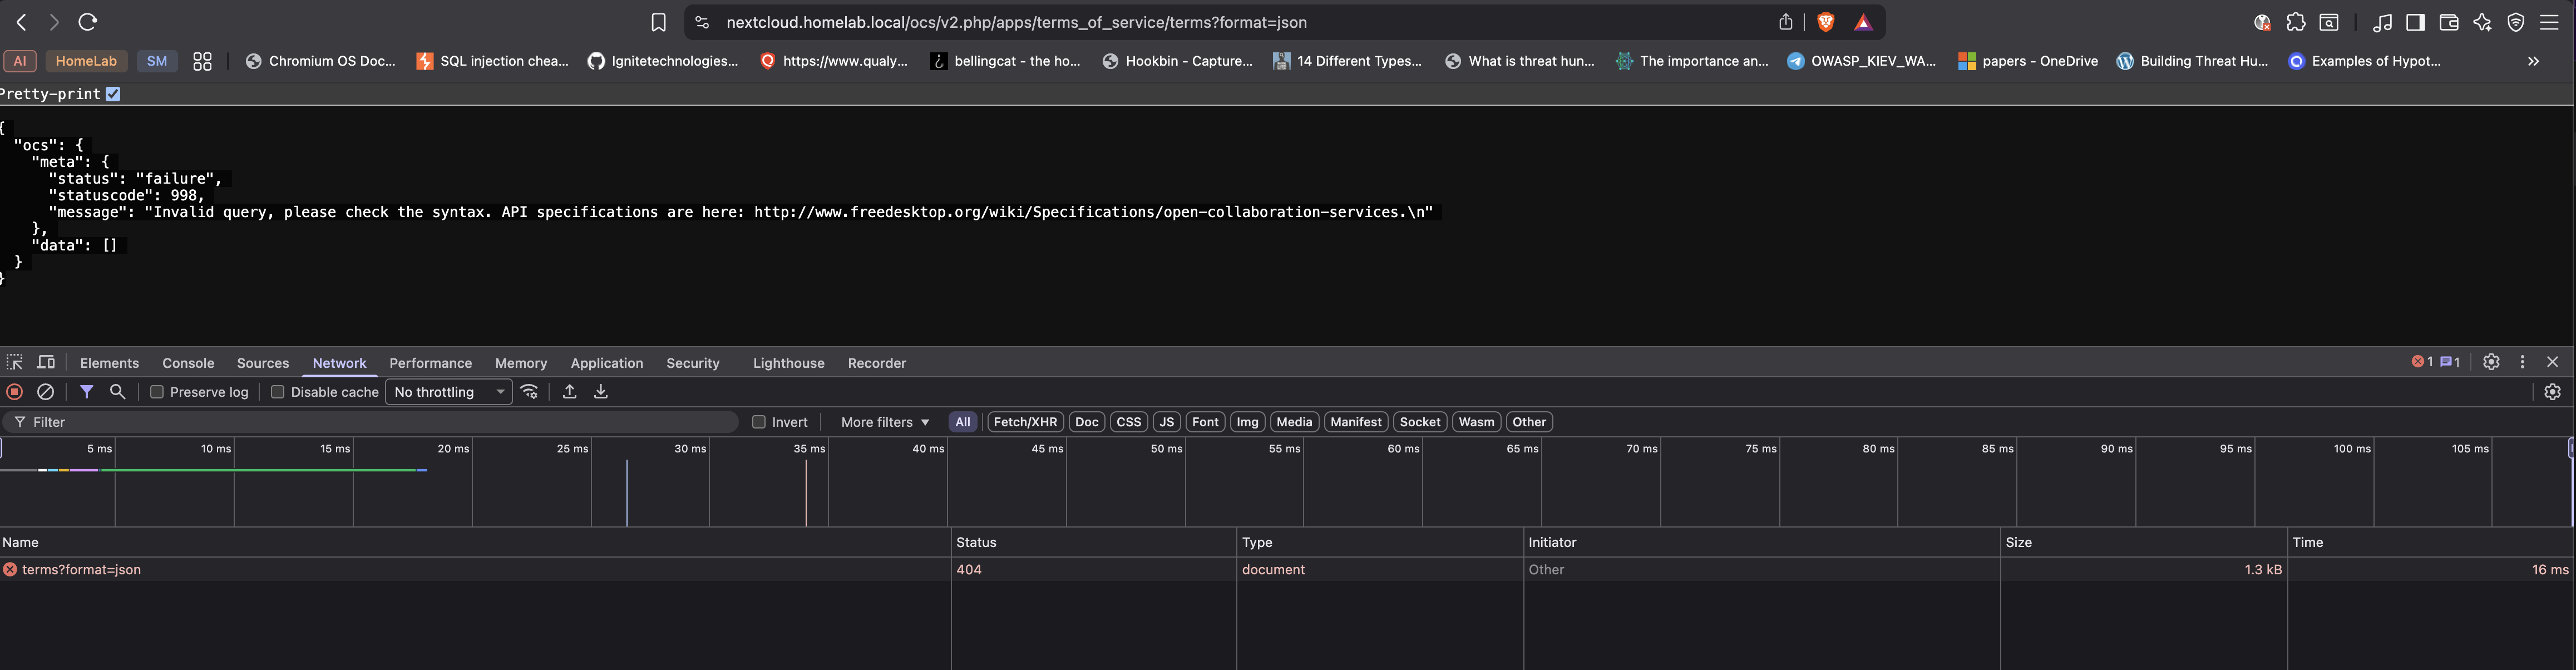2576x670 pixels.
Task: Clear the network log
Action: pos(45,392)
